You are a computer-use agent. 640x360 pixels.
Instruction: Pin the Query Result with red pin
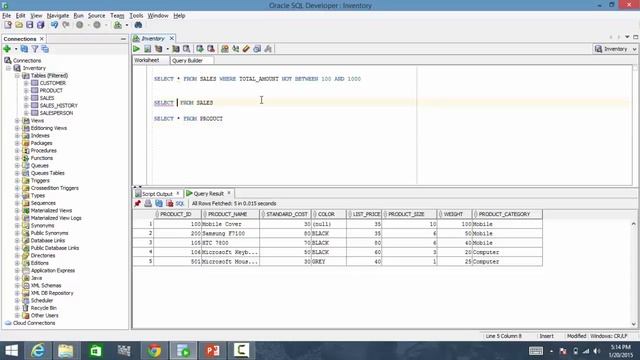138,203
